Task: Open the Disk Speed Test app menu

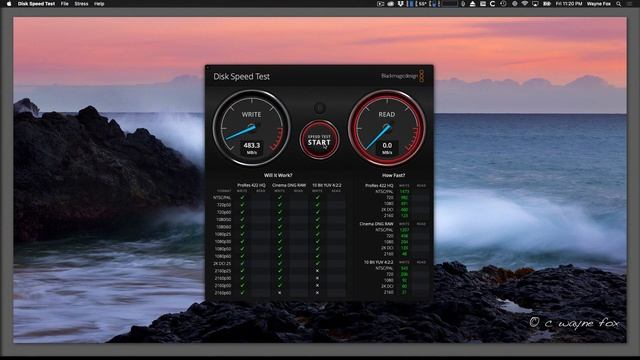Action: [36, 4]
